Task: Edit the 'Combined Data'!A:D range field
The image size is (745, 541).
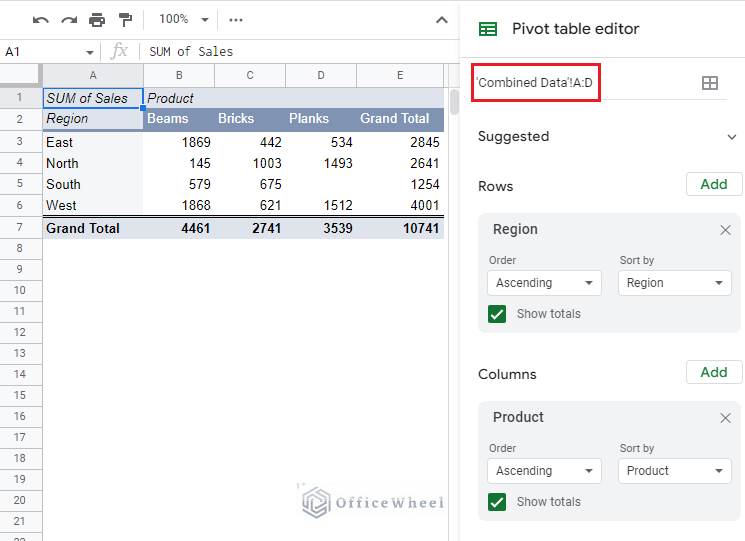Action: 535,83
